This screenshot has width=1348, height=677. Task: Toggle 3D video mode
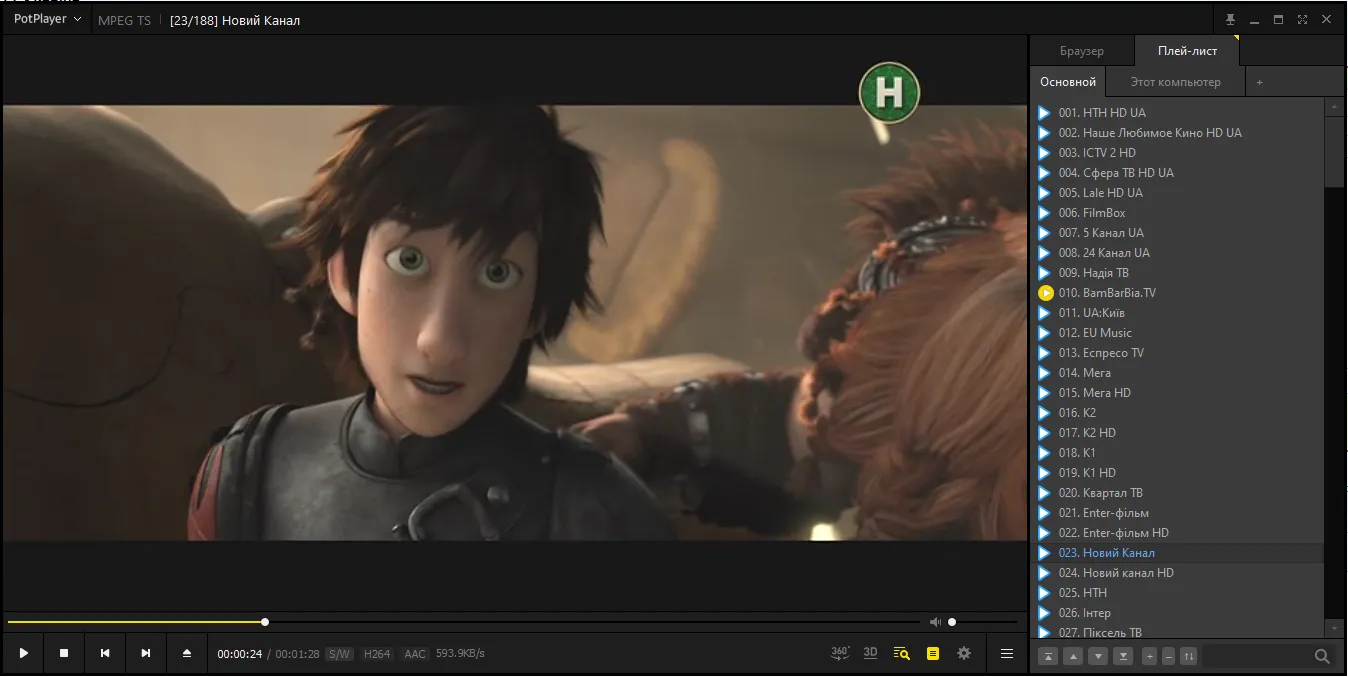[871, 653]
